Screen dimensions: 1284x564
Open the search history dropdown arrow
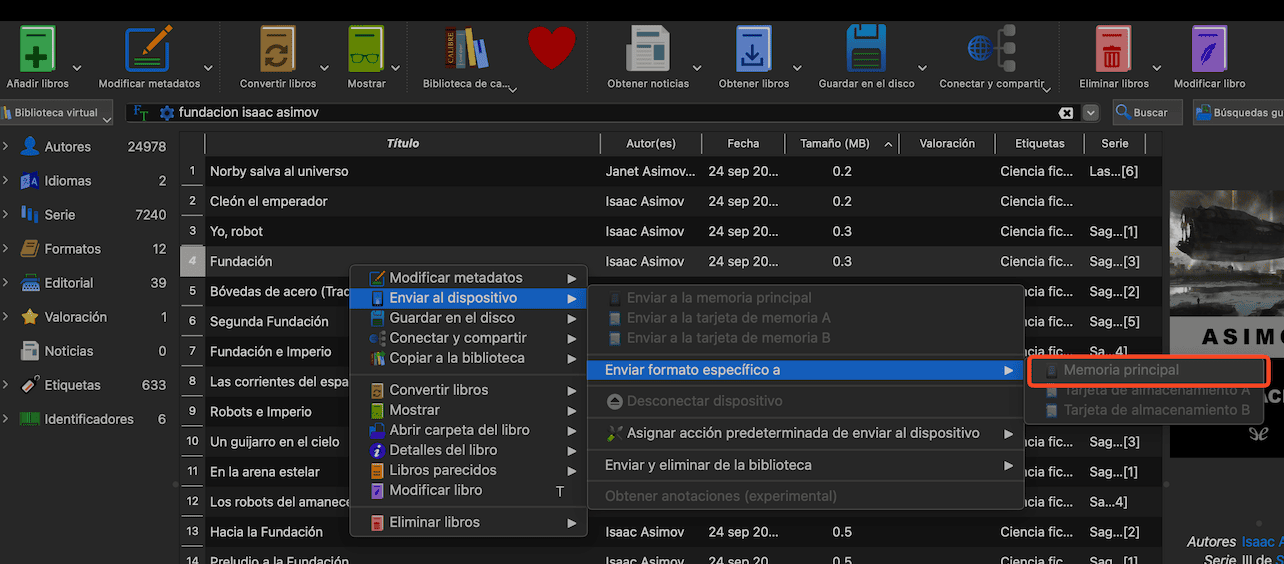(x=1091, y=113)
